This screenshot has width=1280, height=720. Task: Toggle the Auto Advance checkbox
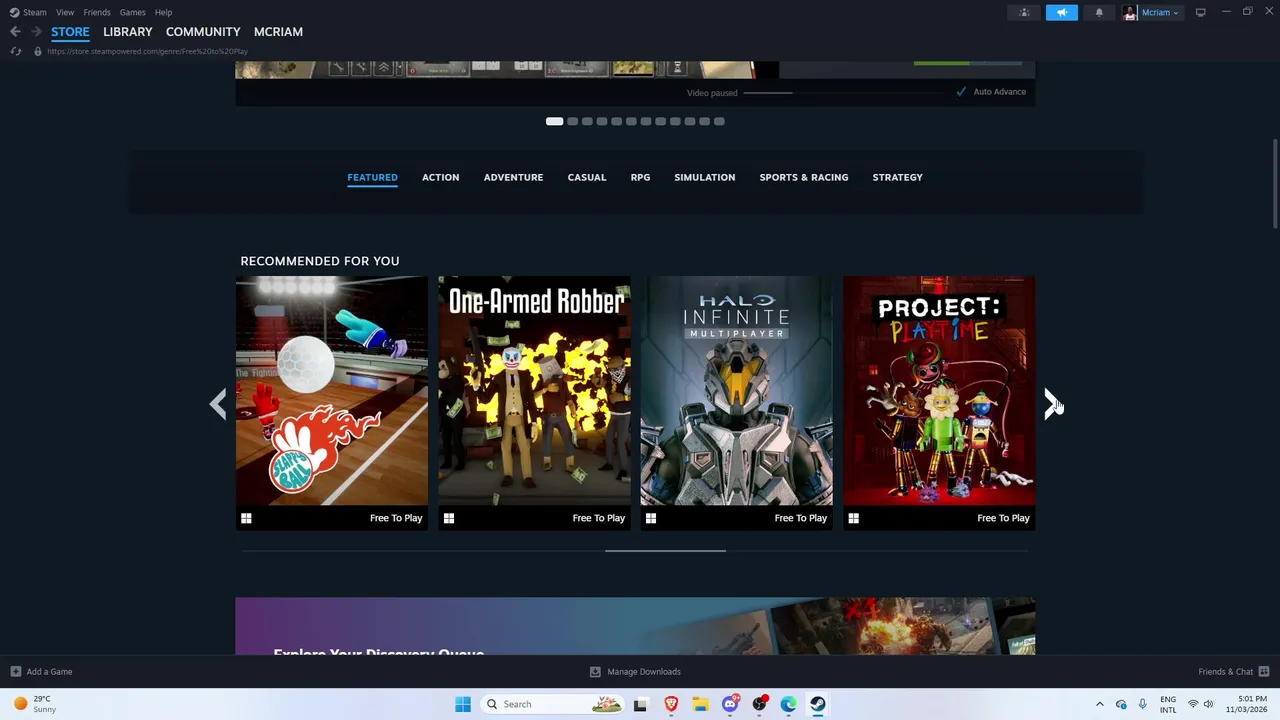pos(961,92)
